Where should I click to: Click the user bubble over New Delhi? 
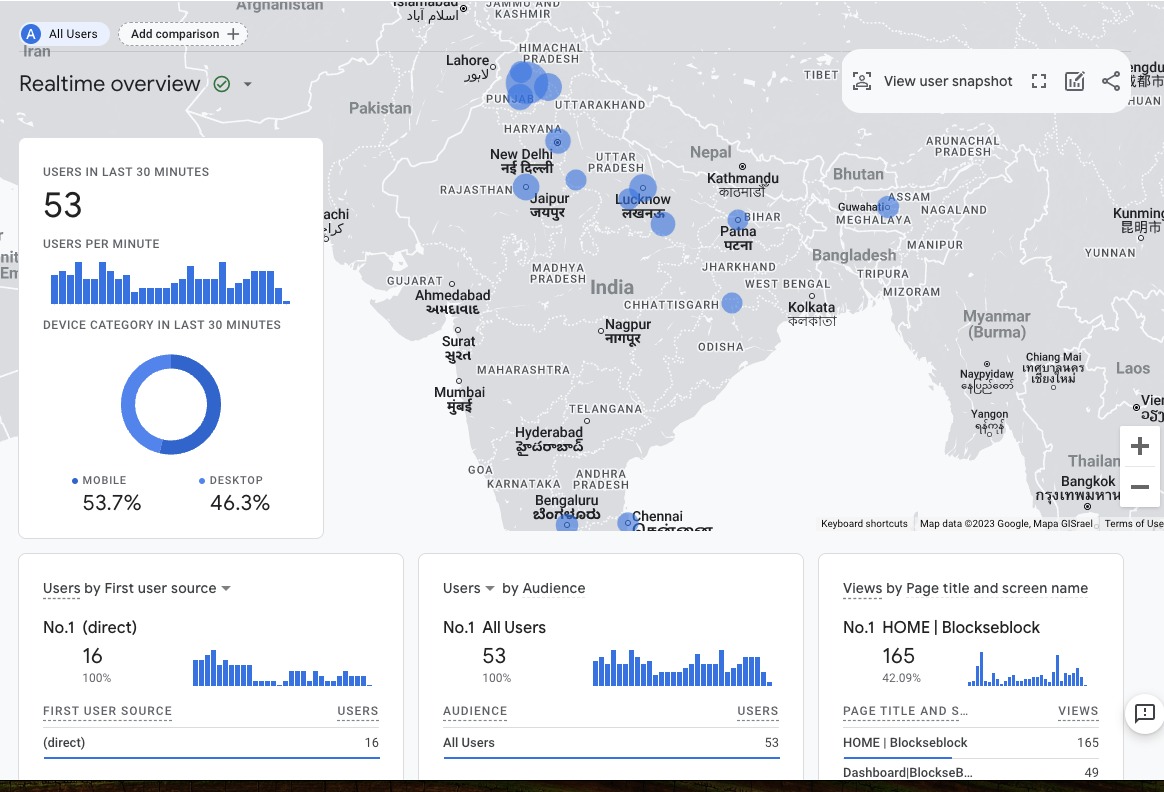coord(558,141)
